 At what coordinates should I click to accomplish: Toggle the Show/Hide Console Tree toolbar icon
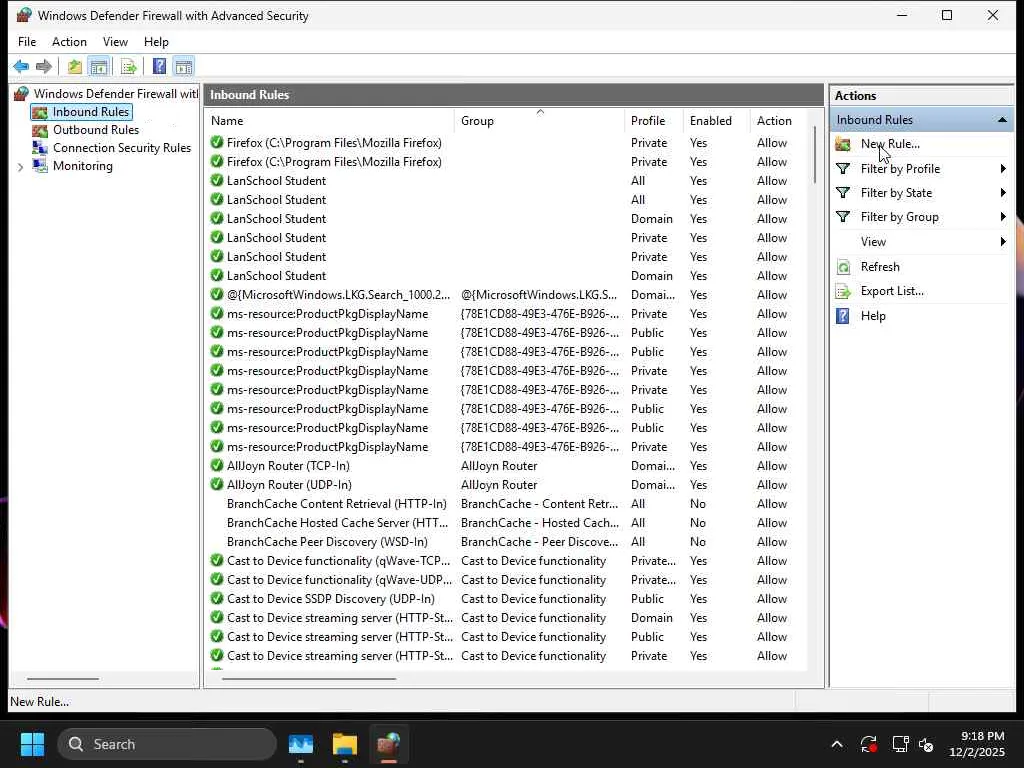coord(99,67)
